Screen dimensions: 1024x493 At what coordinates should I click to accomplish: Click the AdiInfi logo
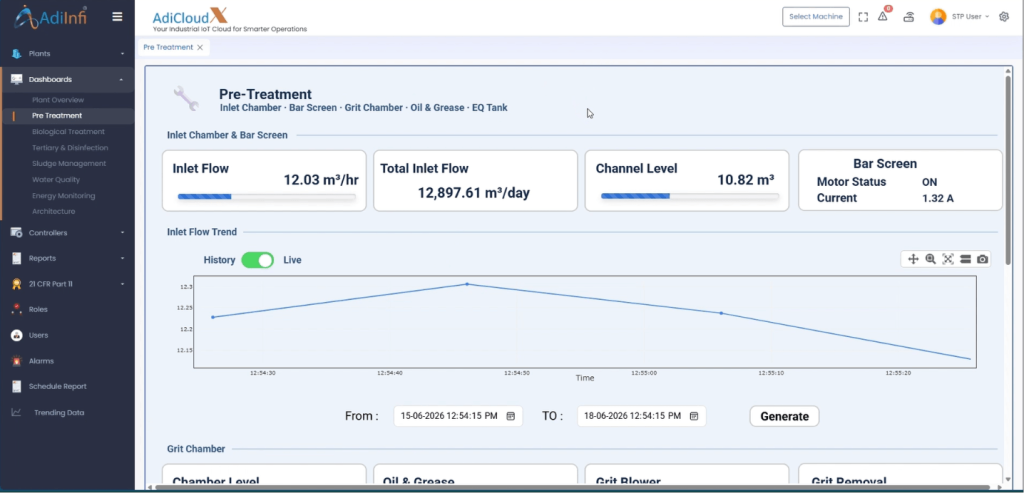[x=50, y=16]
